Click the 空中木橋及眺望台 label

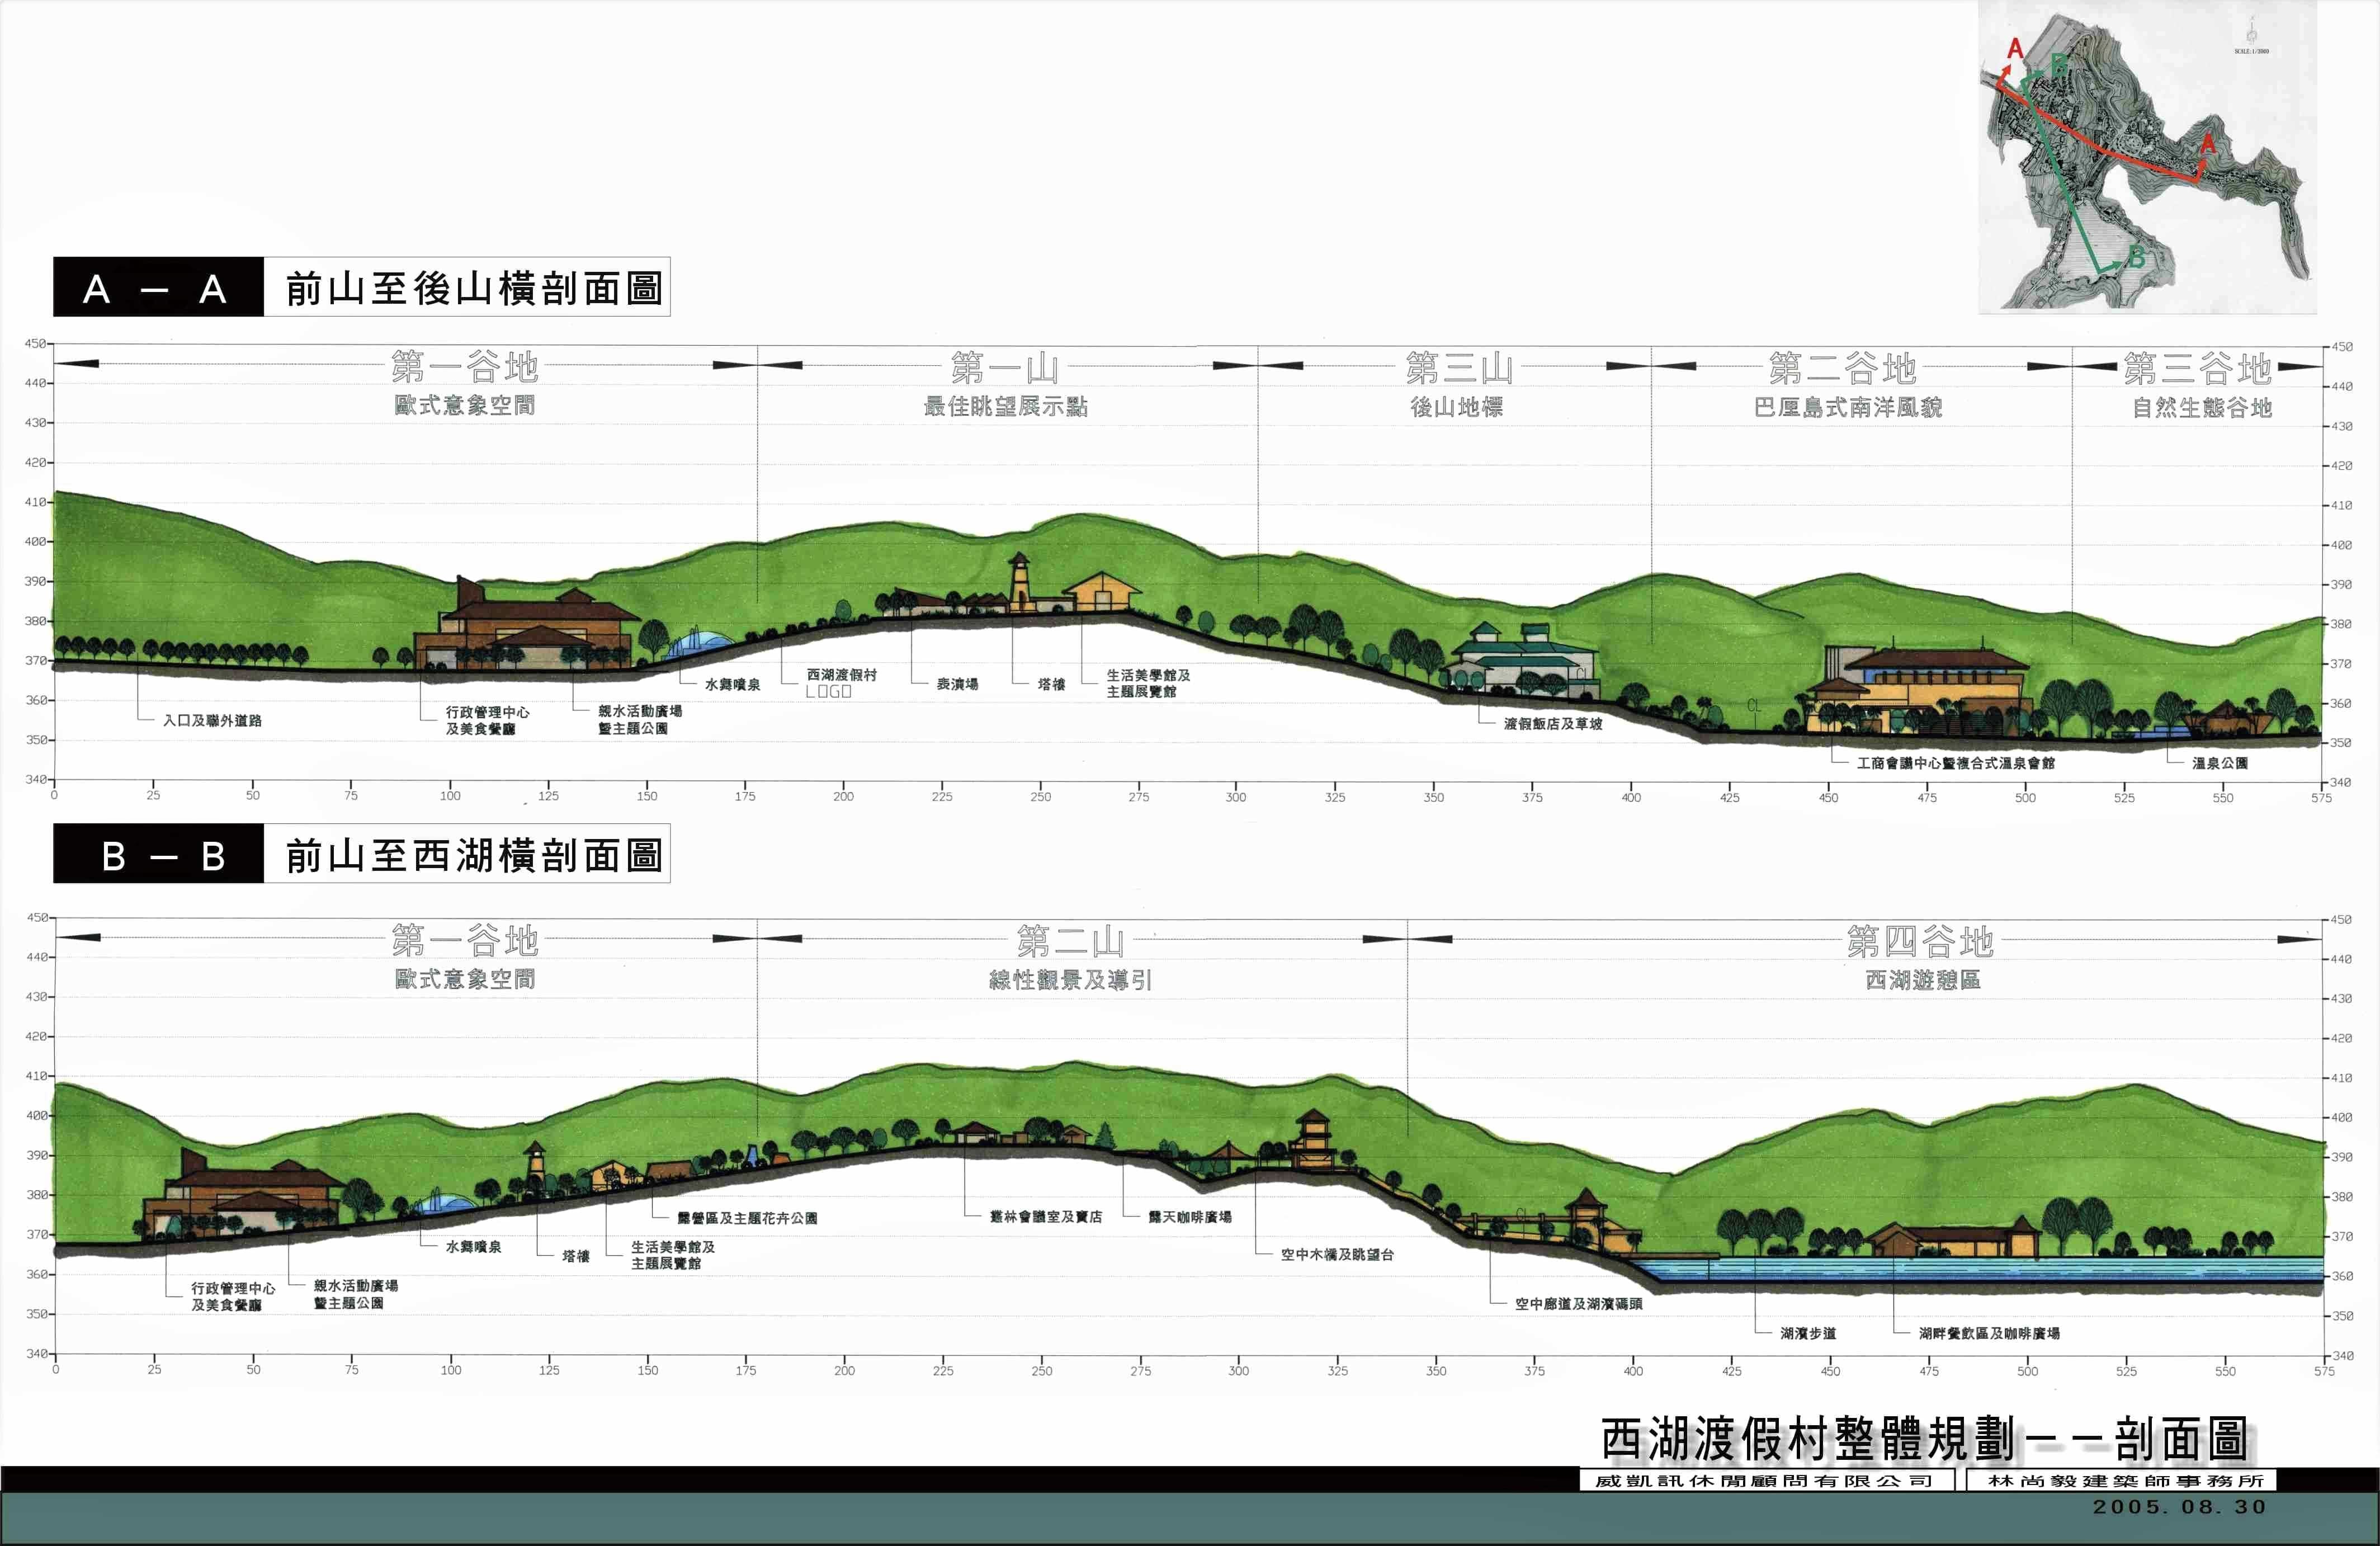[1337, 1254]
